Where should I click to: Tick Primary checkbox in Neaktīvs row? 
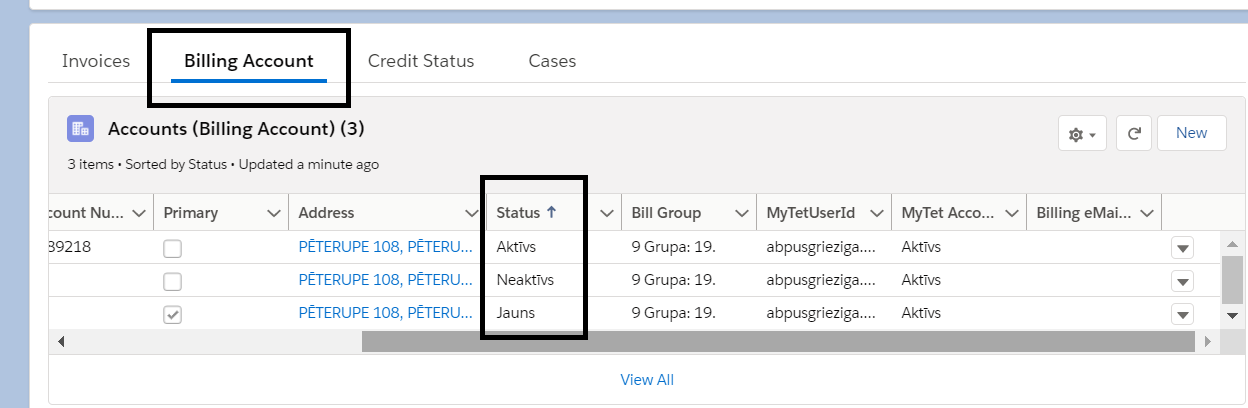(x=173, y=281)
